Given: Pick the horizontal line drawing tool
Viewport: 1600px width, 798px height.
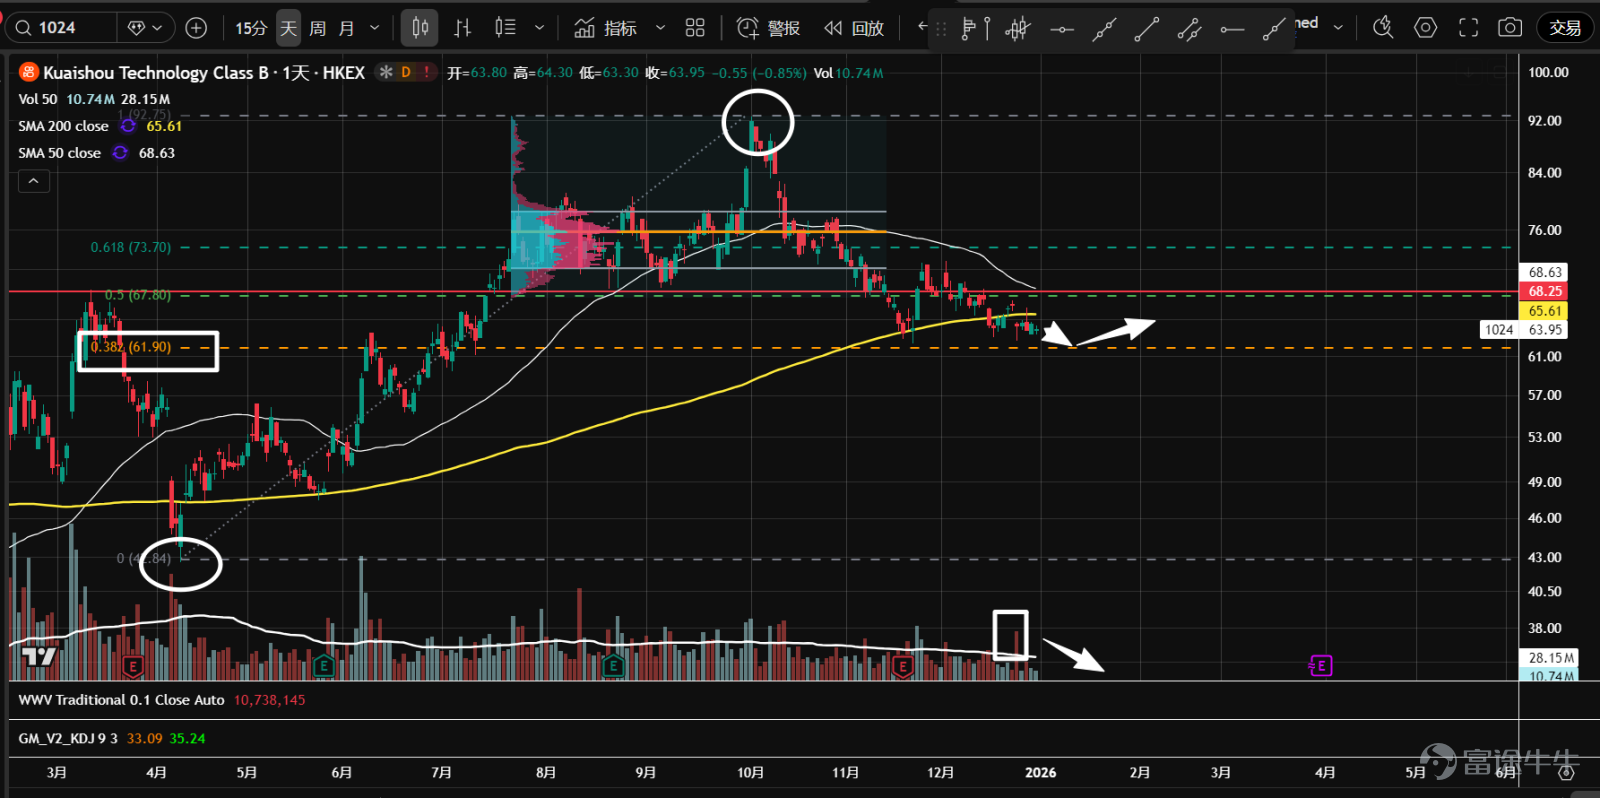Looking at the screenshot, I should [1061, 30].
